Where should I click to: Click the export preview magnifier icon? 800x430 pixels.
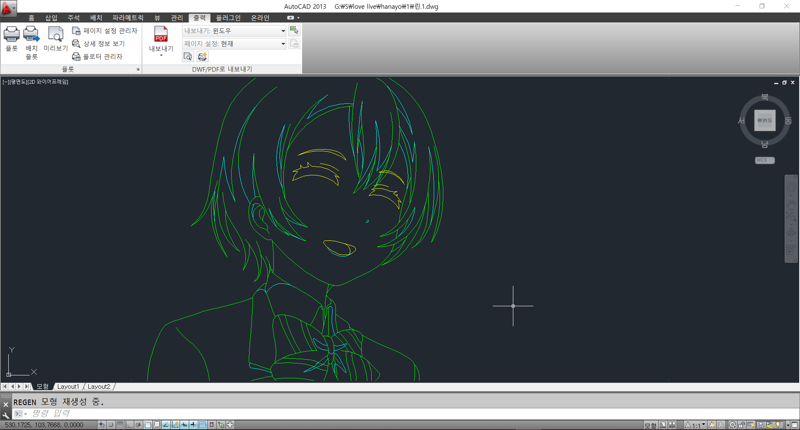point(188,56)
